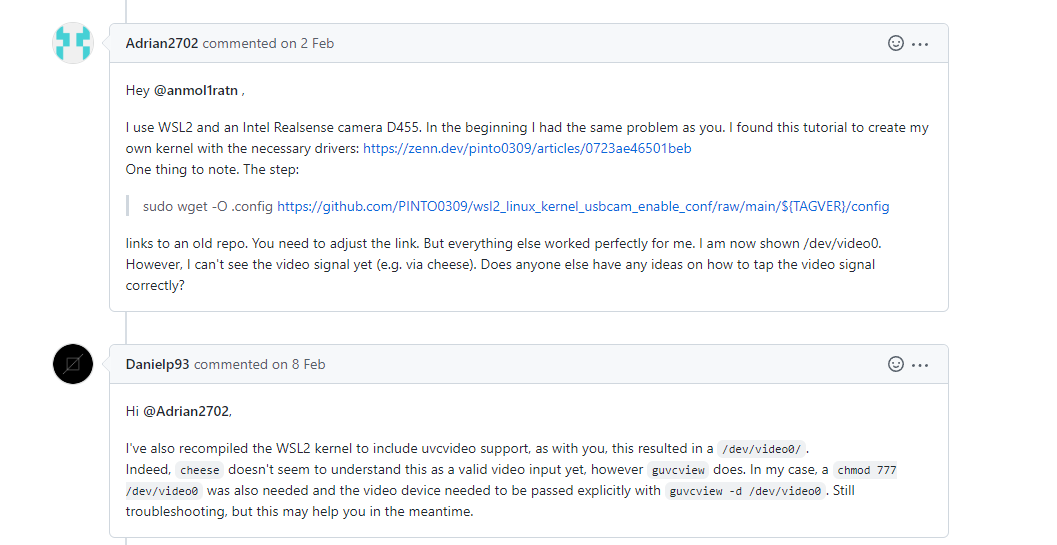The height and width of the screenshot is (545, 1057).
Task: Click the text 'Intel Realsense camera D455'
Action: coord(332,127)
